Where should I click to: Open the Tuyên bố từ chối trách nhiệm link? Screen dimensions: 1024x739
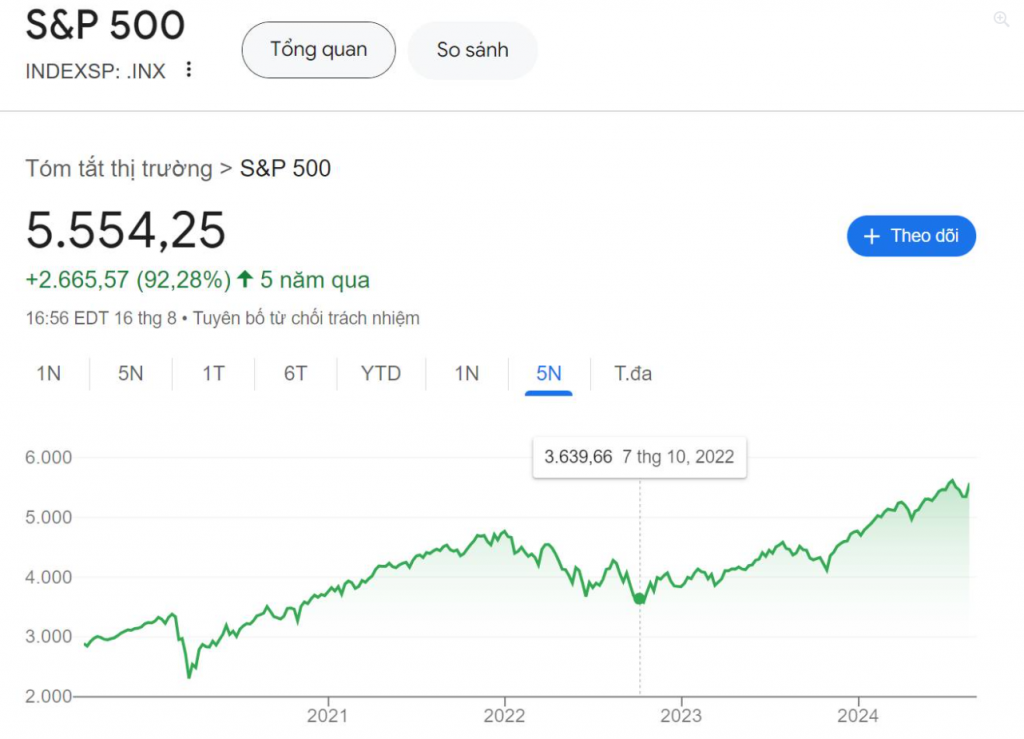coord(306,319)
